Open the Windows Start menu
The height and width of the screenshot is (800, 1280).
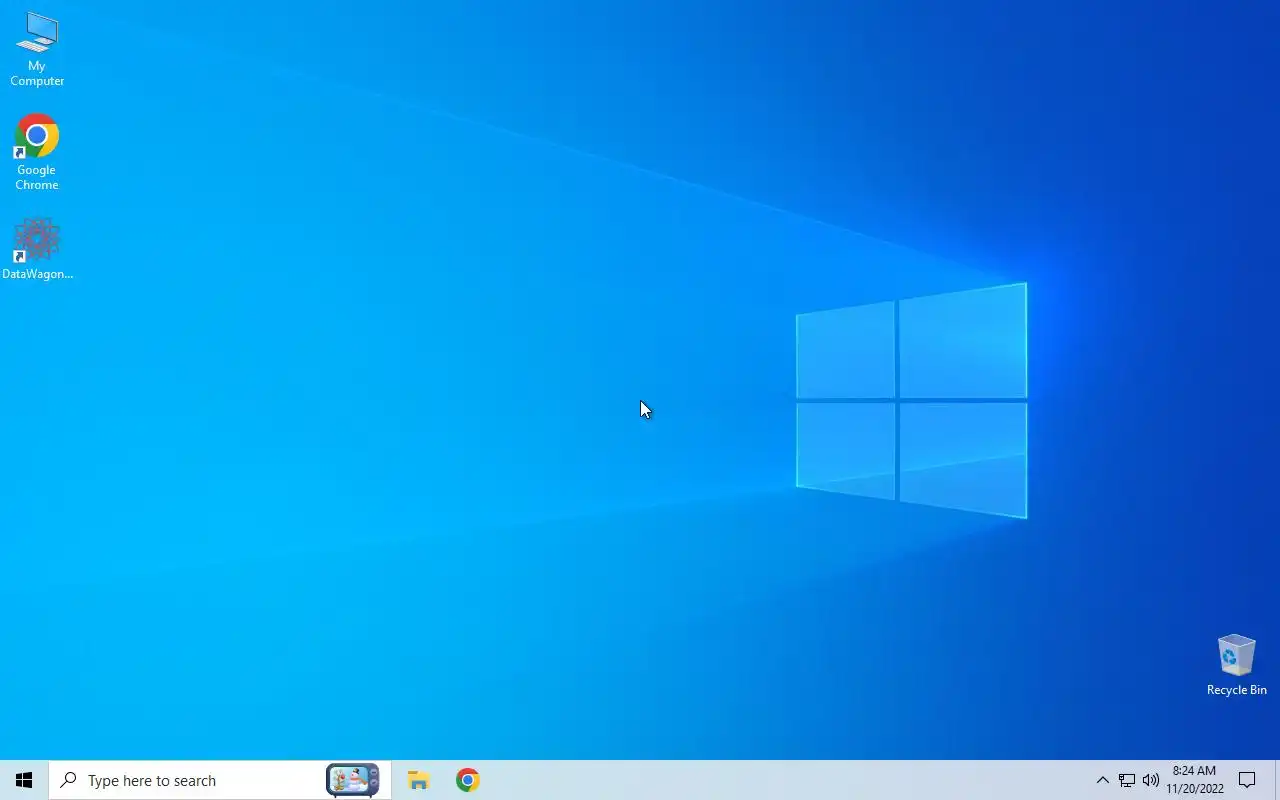pyautogui.click(x=24, y=780)
